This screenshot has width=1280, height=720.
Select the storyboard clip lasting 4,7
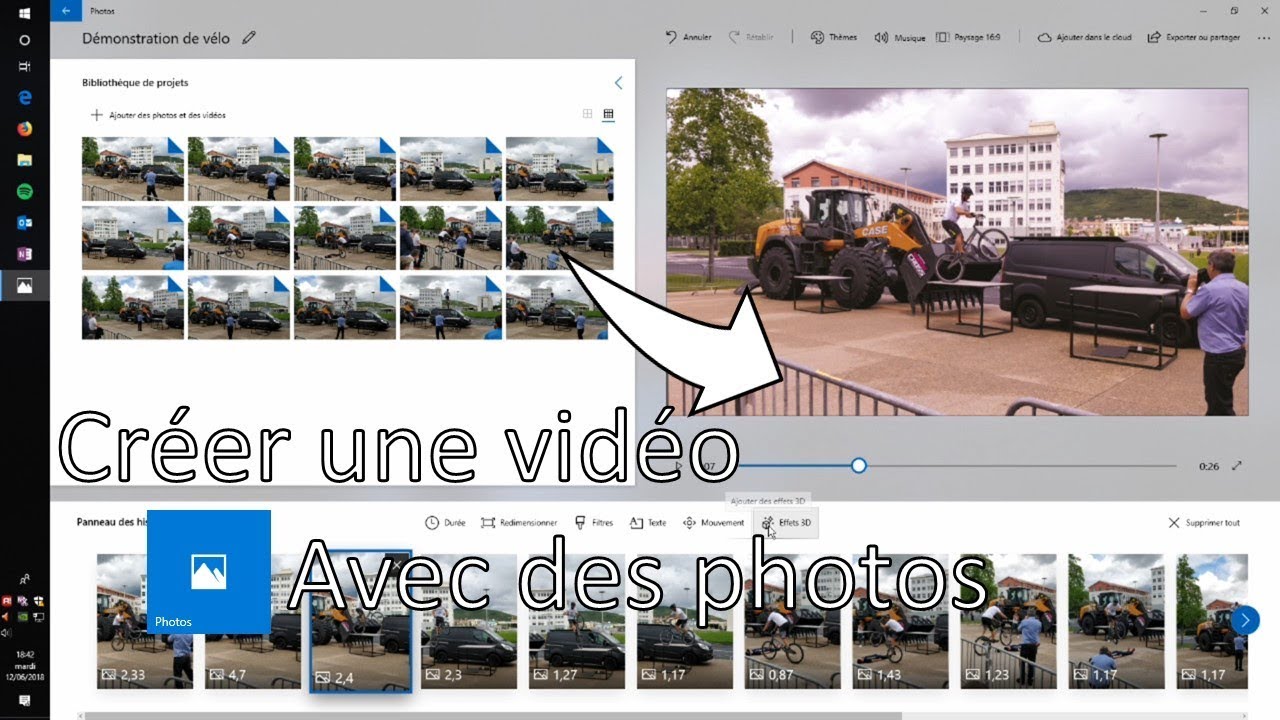[x=252, y=622]
